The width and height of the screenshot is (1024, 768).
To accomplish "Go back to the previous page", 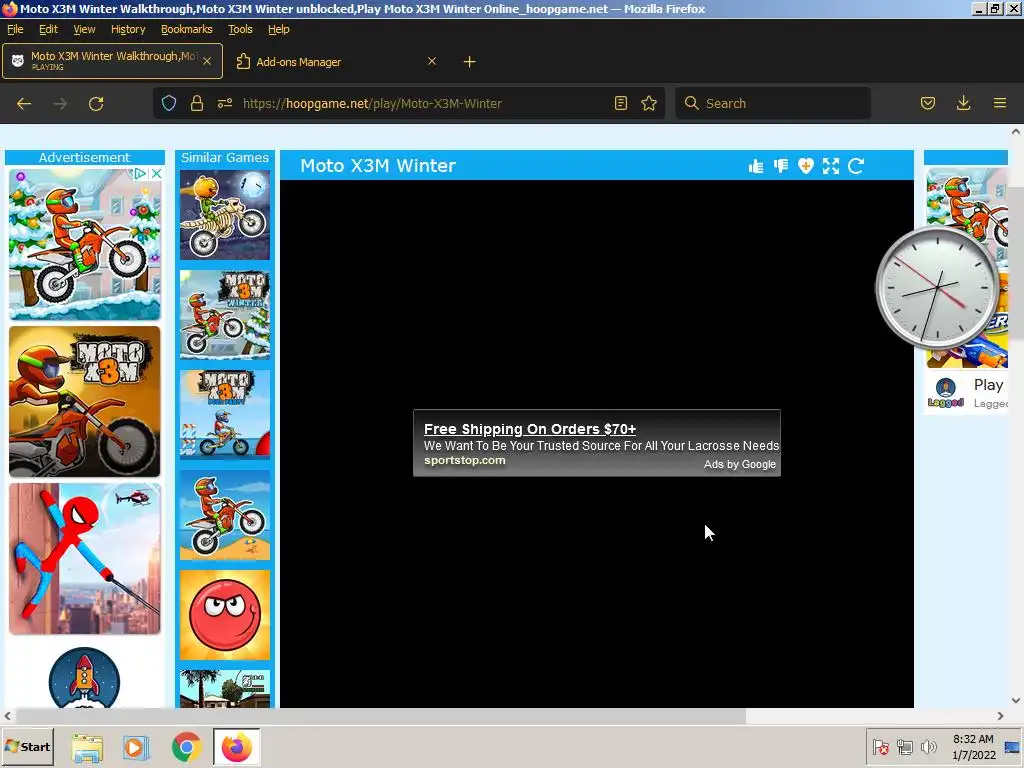I will click(24, 104).
